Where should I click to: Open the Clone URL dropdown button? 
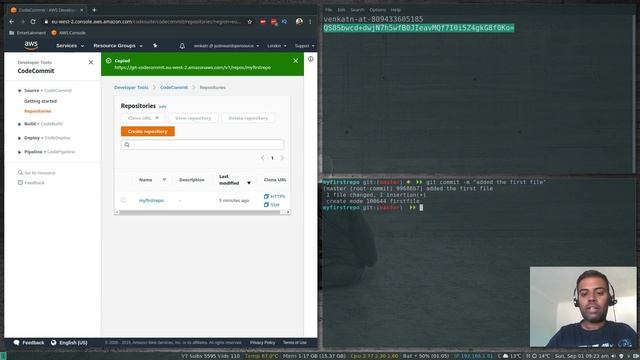pyautogui.click(x=143, y=118)
